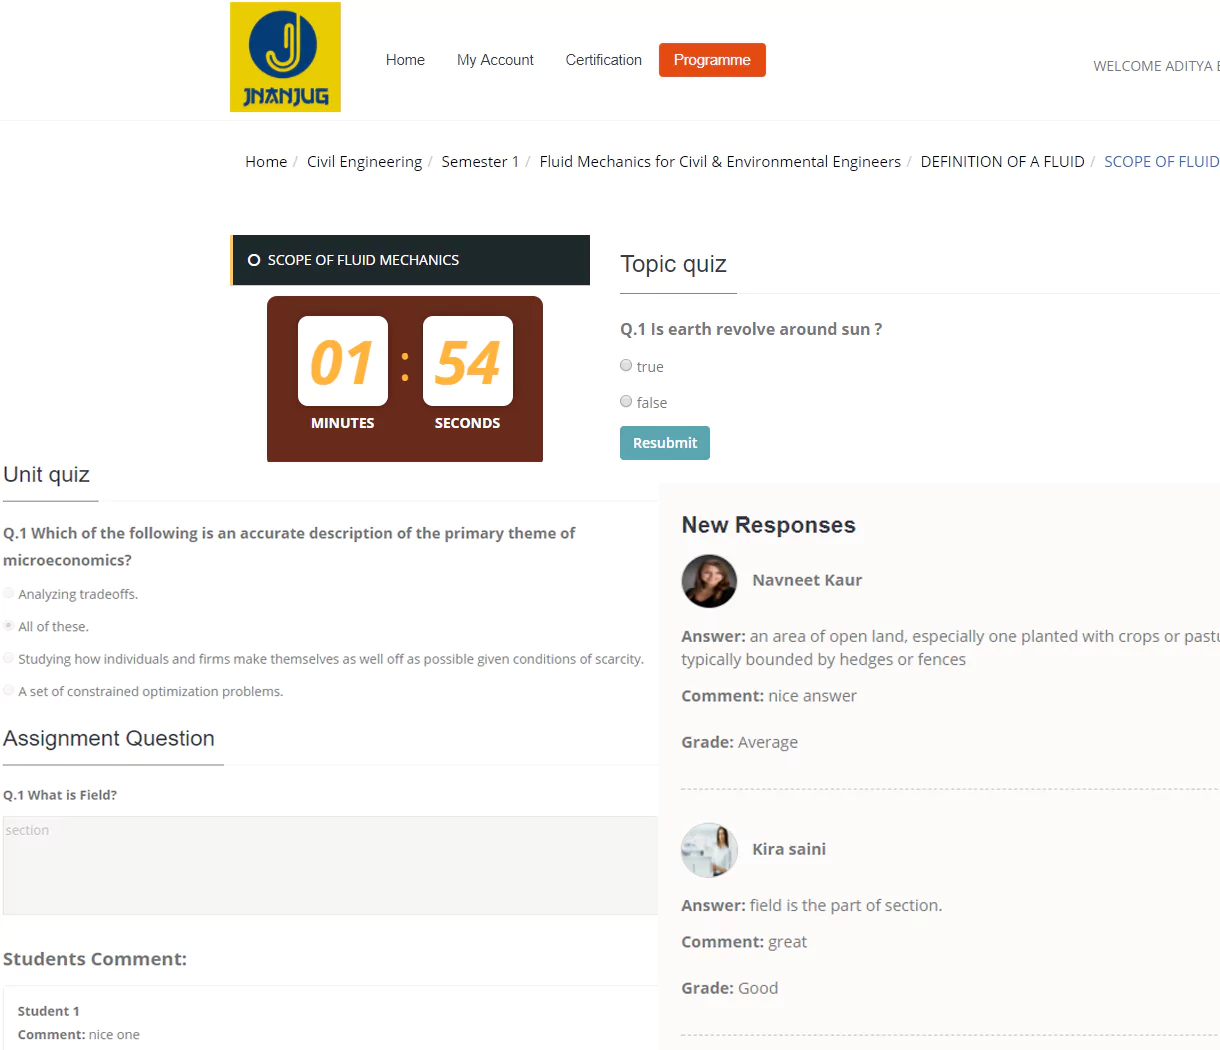1220x1050 pixels.
Task: Click the orange Programme button
Action: (712, 60)
